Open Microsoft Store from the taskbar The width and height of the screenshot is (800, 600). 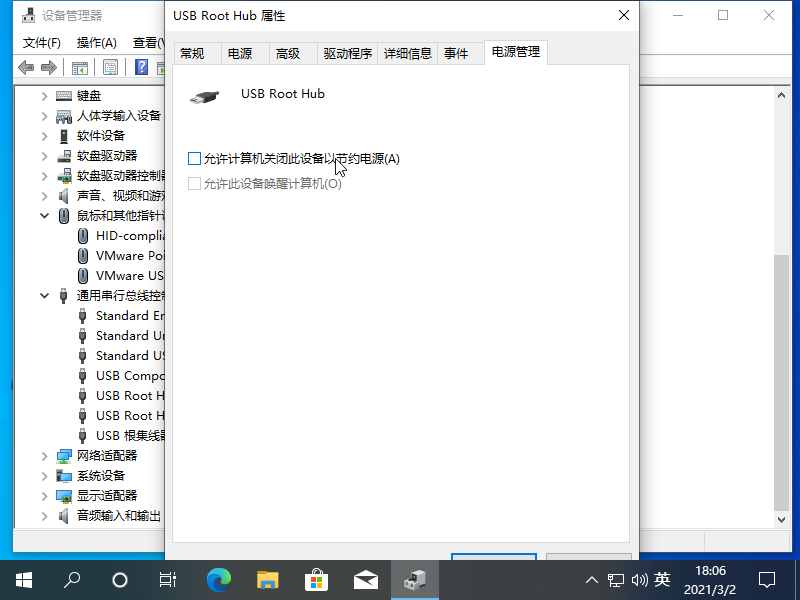316,579
